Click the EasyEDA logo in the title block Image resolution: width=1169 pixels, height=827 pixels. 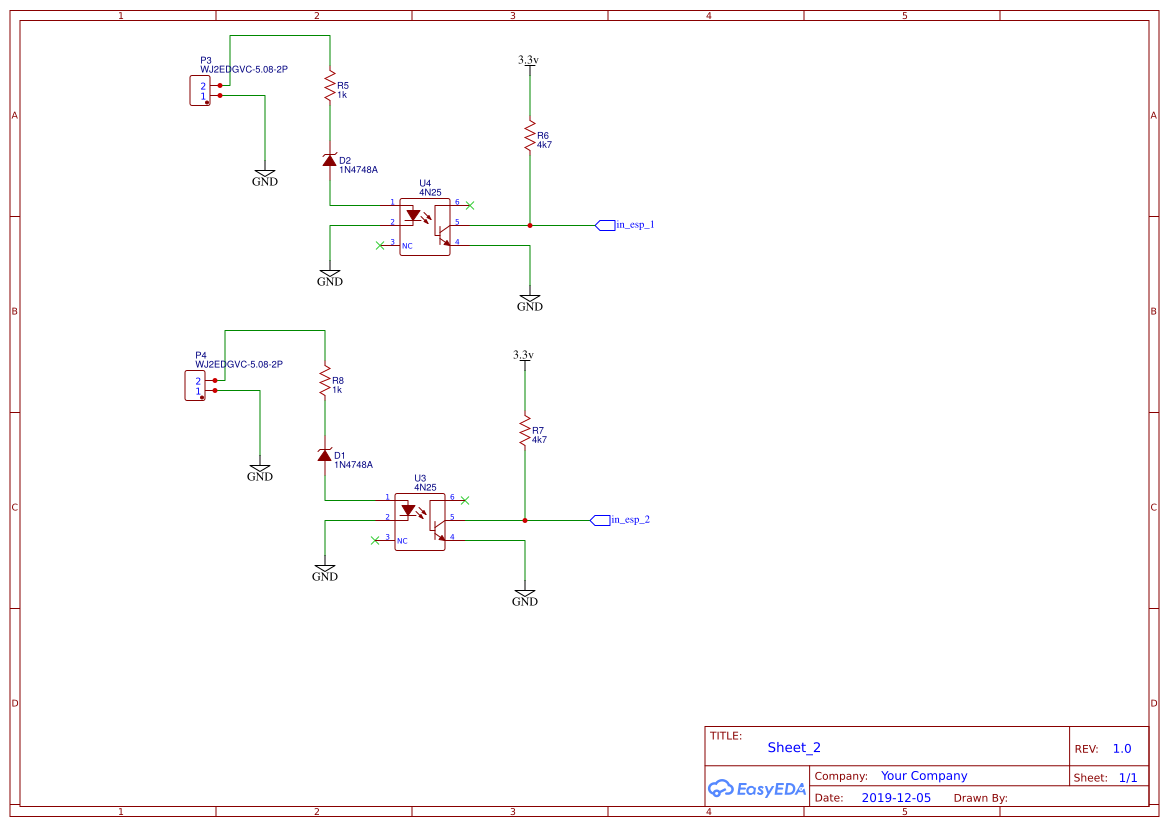pos(757,788)
